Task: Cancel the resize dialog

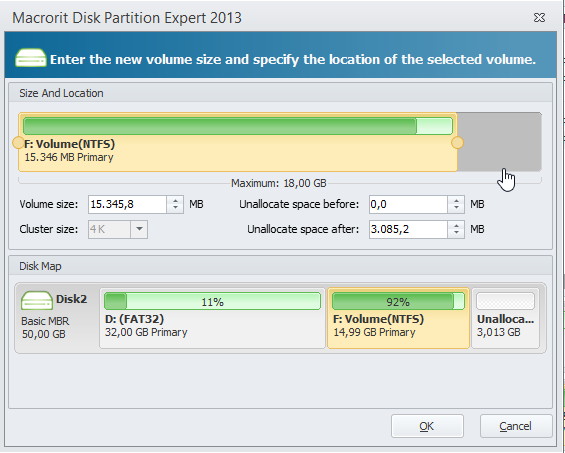Action: (516, 426)
